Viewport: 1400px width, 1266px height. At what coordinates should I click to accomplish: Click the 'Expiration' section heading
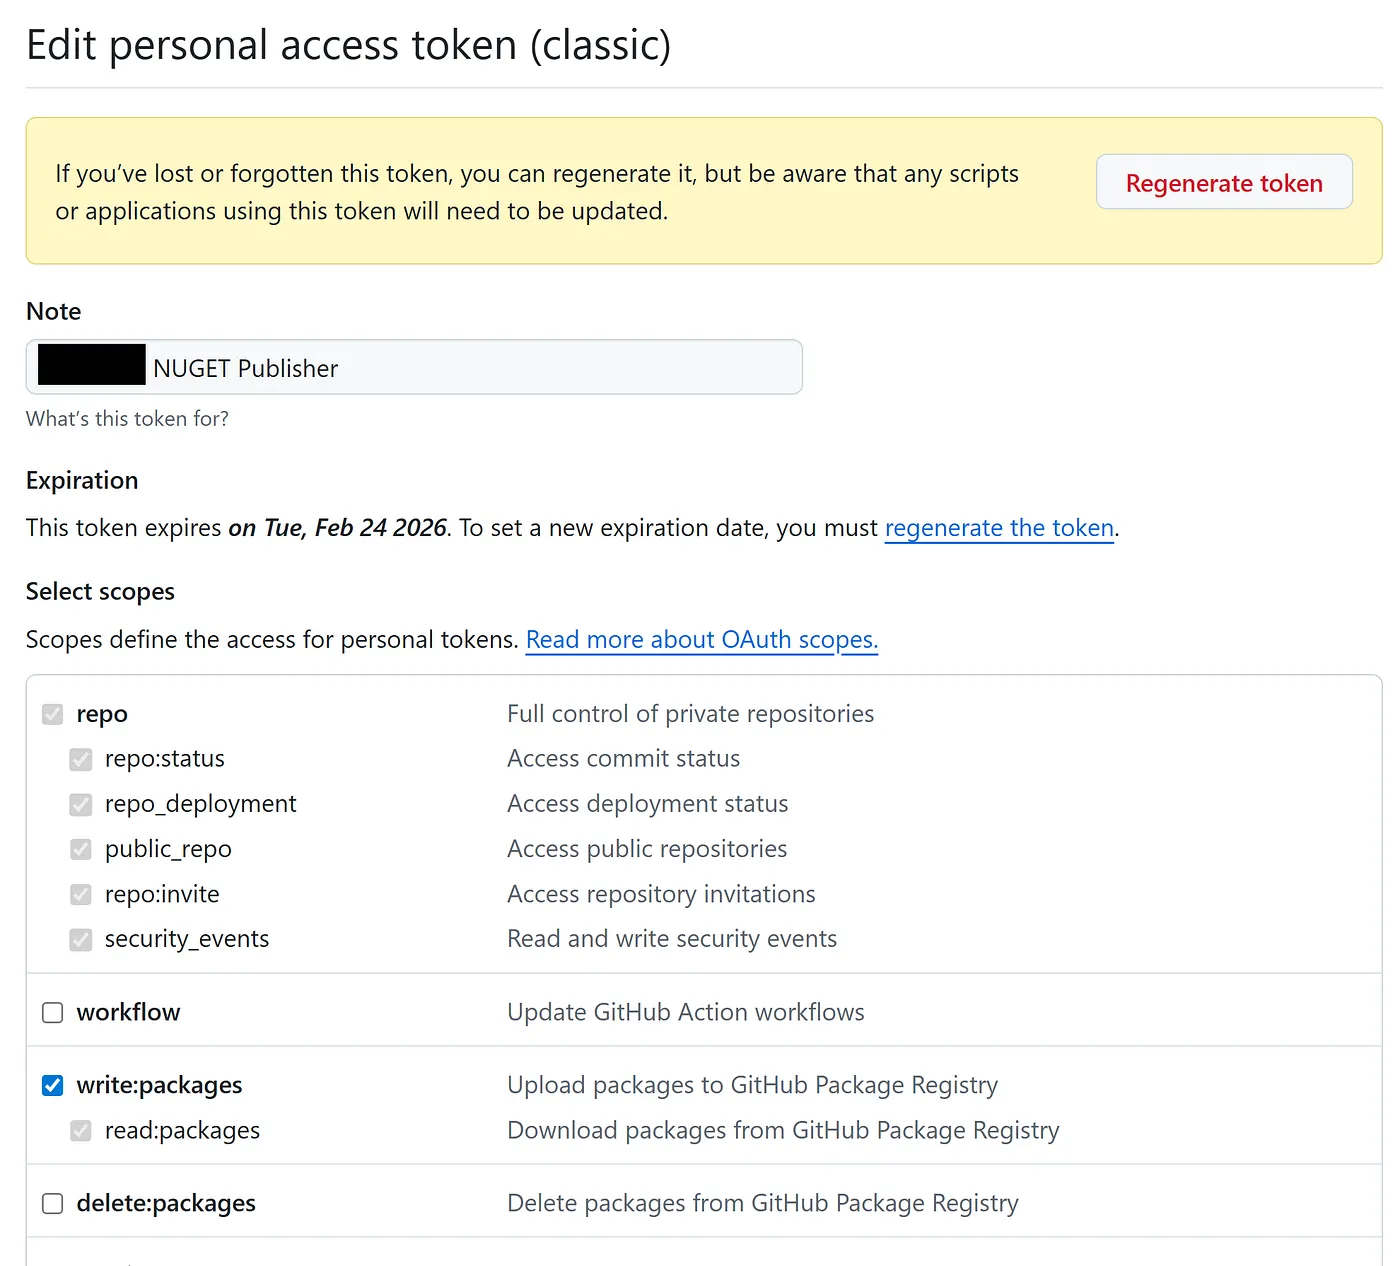82,481
